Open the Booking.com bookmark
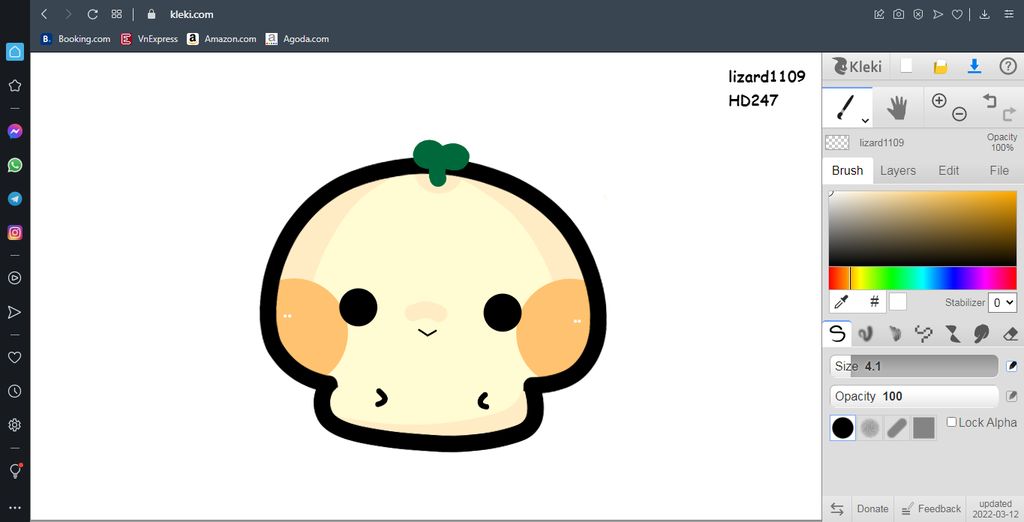The height and width of the screenshot is (522, 1024). pyautogui.click(x=76, y=39)
